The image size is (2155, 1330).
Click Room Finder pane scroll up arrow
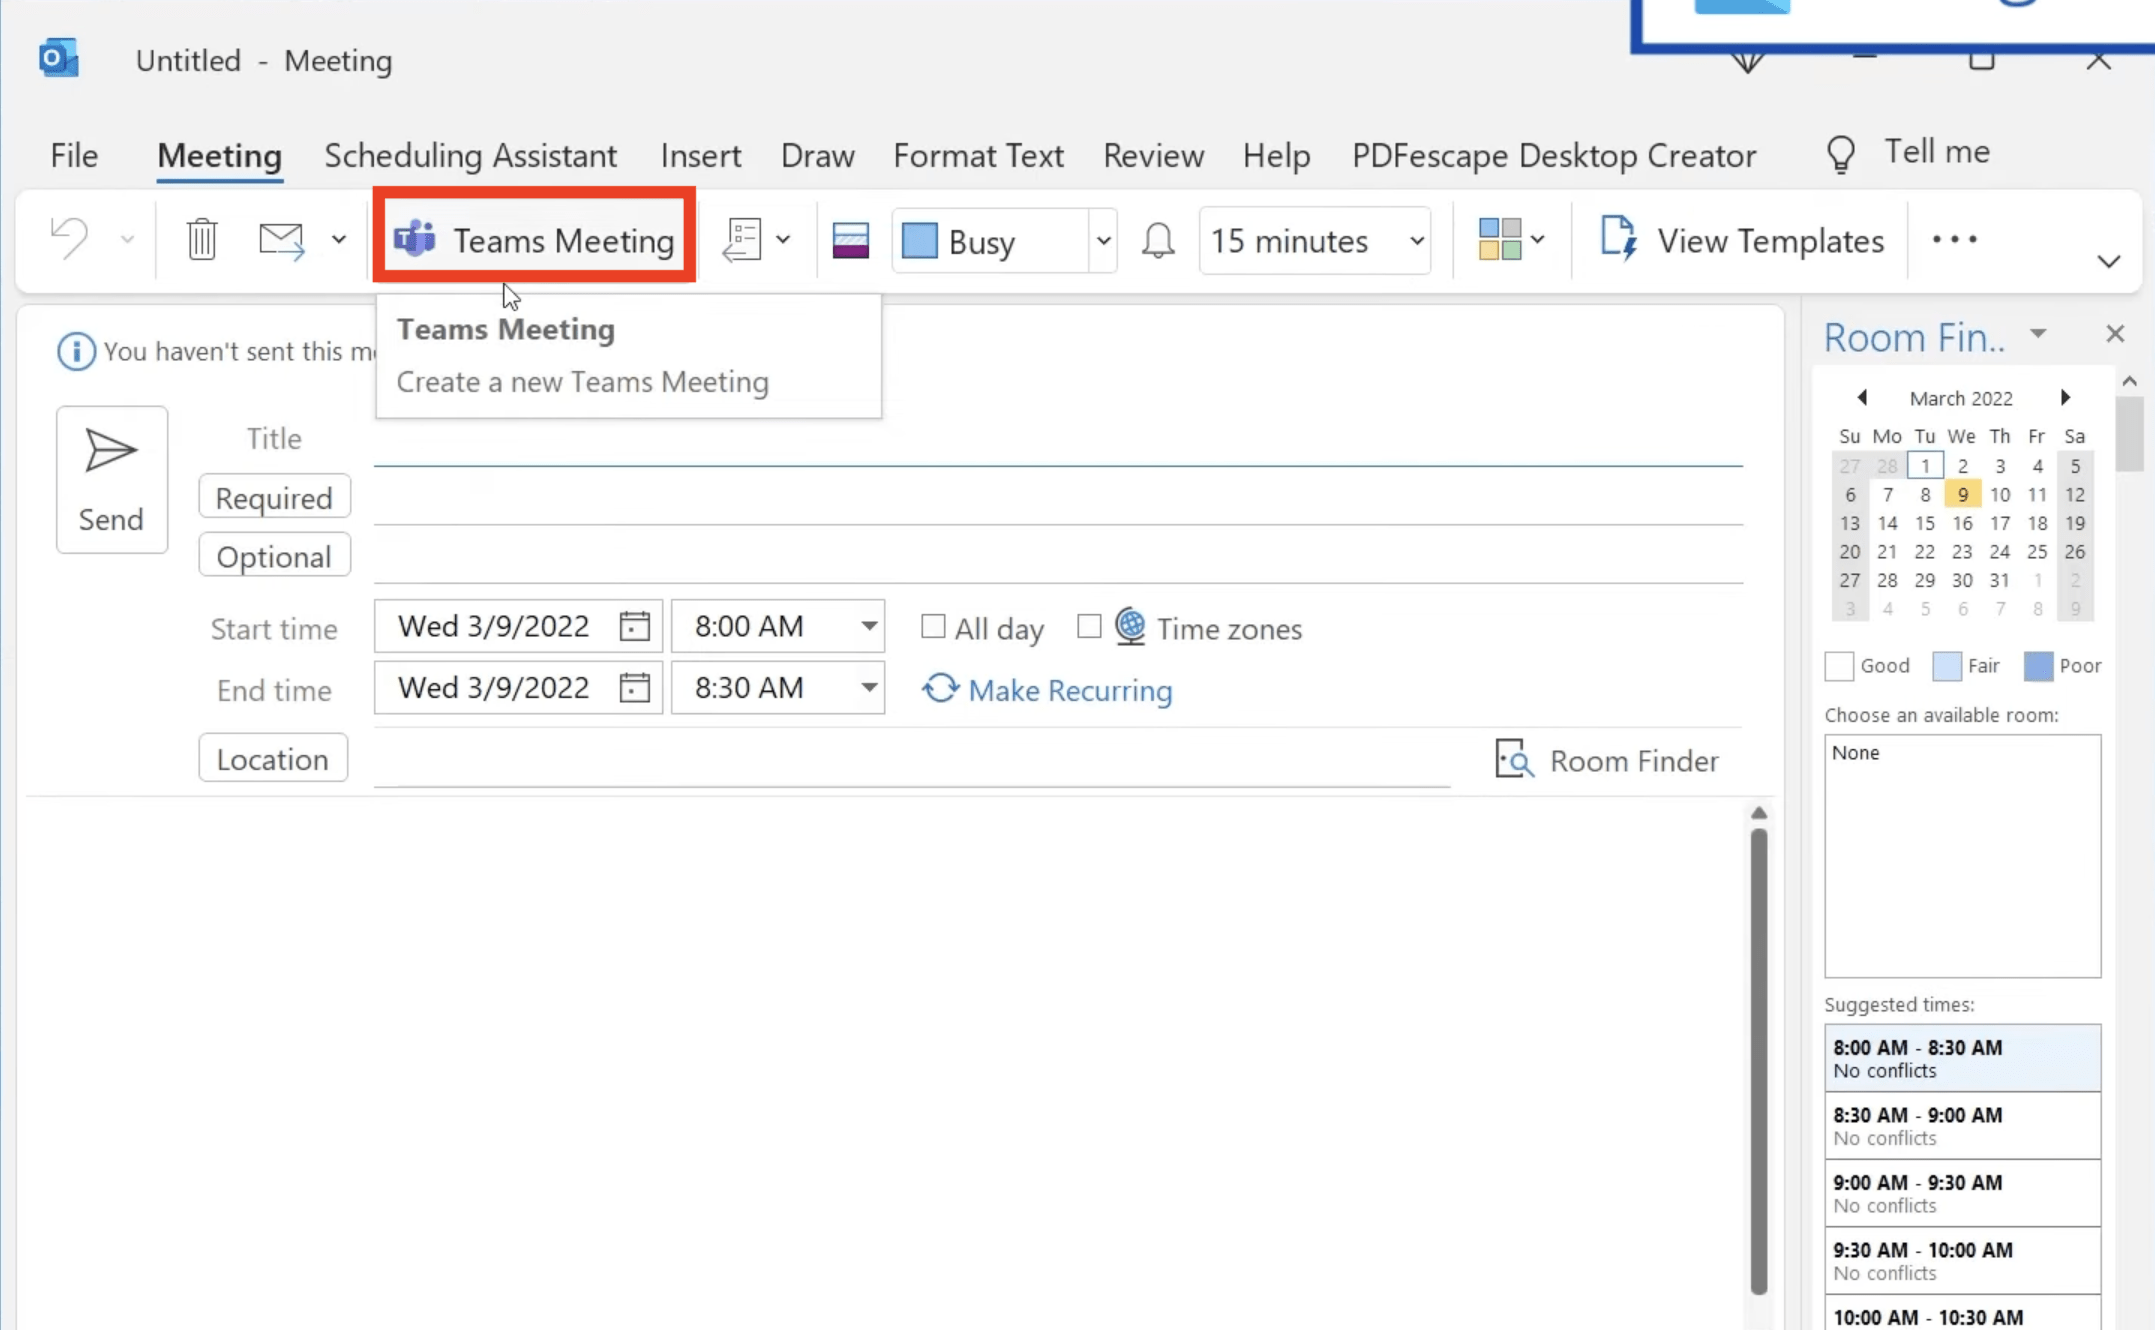(x=2129, y=381)
